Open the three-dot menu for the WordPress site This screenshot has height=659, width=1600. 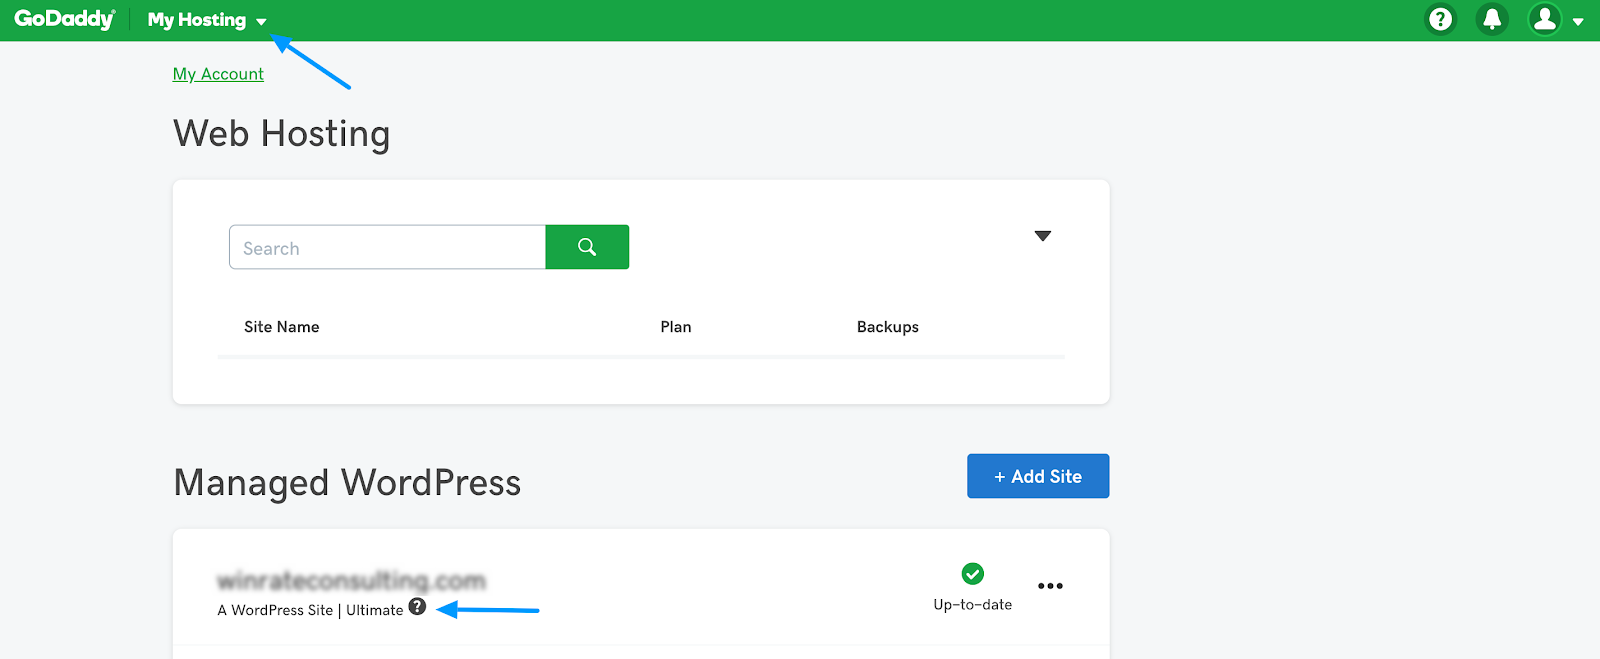[x=1050, y=586]
